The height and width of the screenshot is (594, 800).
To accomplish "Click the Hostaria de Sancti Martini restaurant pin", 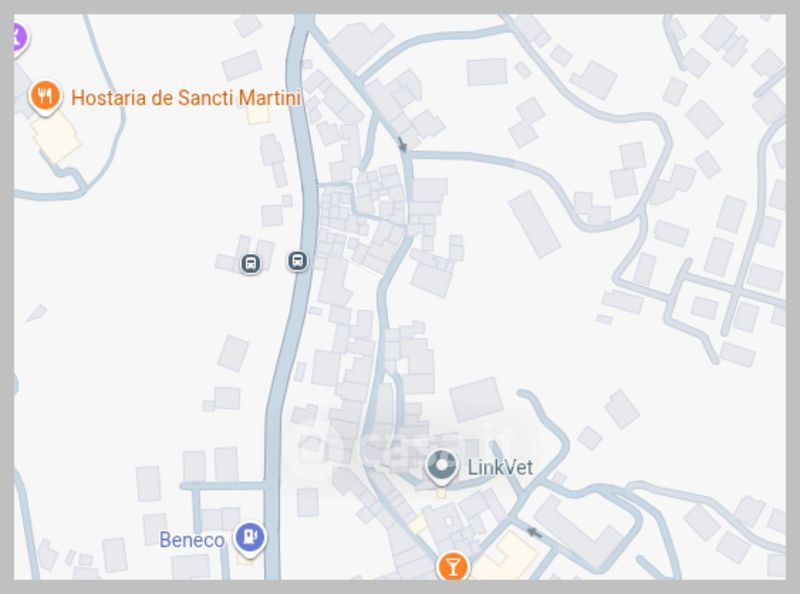I will coord(45,97).
